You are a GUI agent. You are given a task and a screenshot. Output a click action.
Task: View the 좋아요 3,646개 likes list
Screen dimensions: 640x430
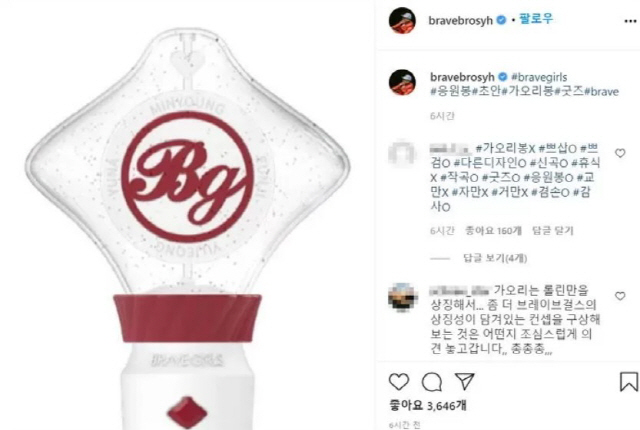[428, 406]
